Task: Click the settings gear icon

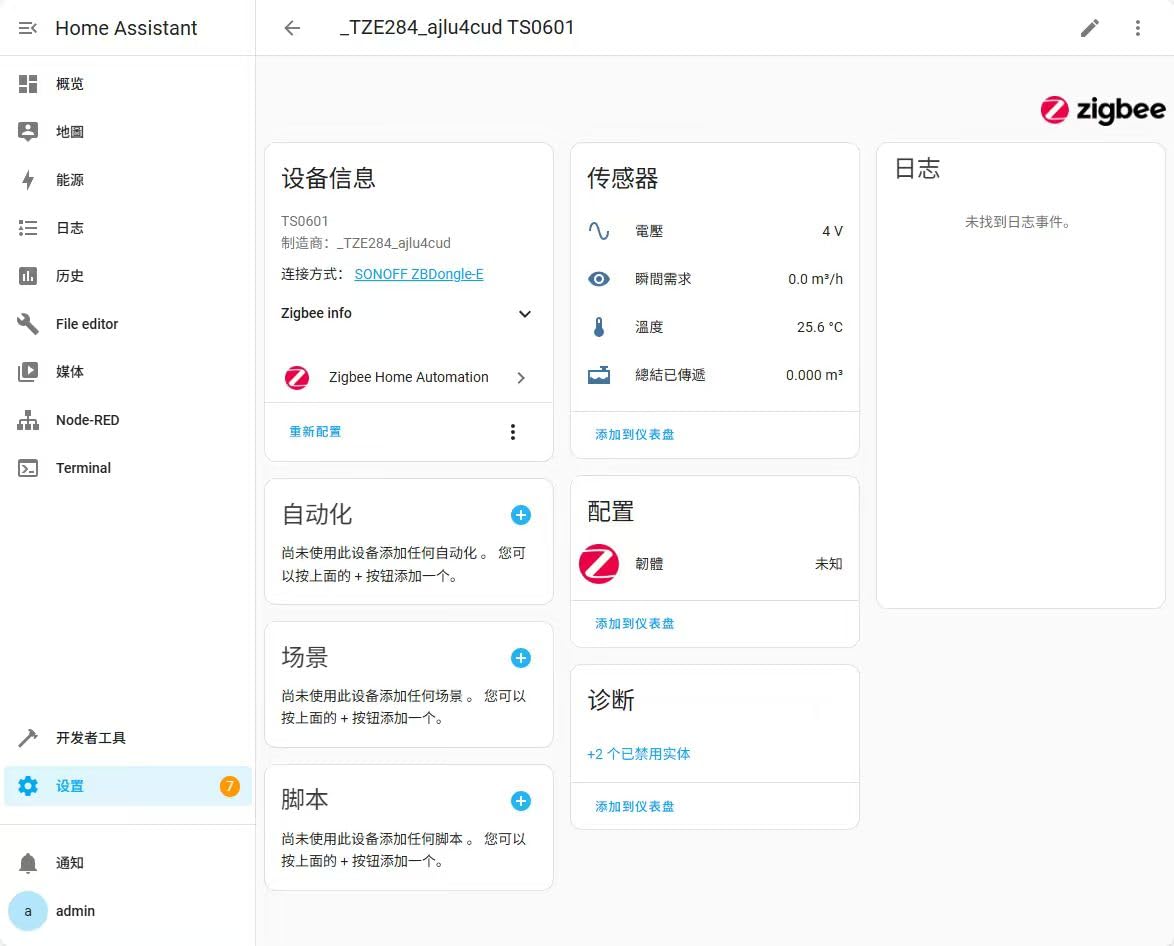Action: [28, 786]
